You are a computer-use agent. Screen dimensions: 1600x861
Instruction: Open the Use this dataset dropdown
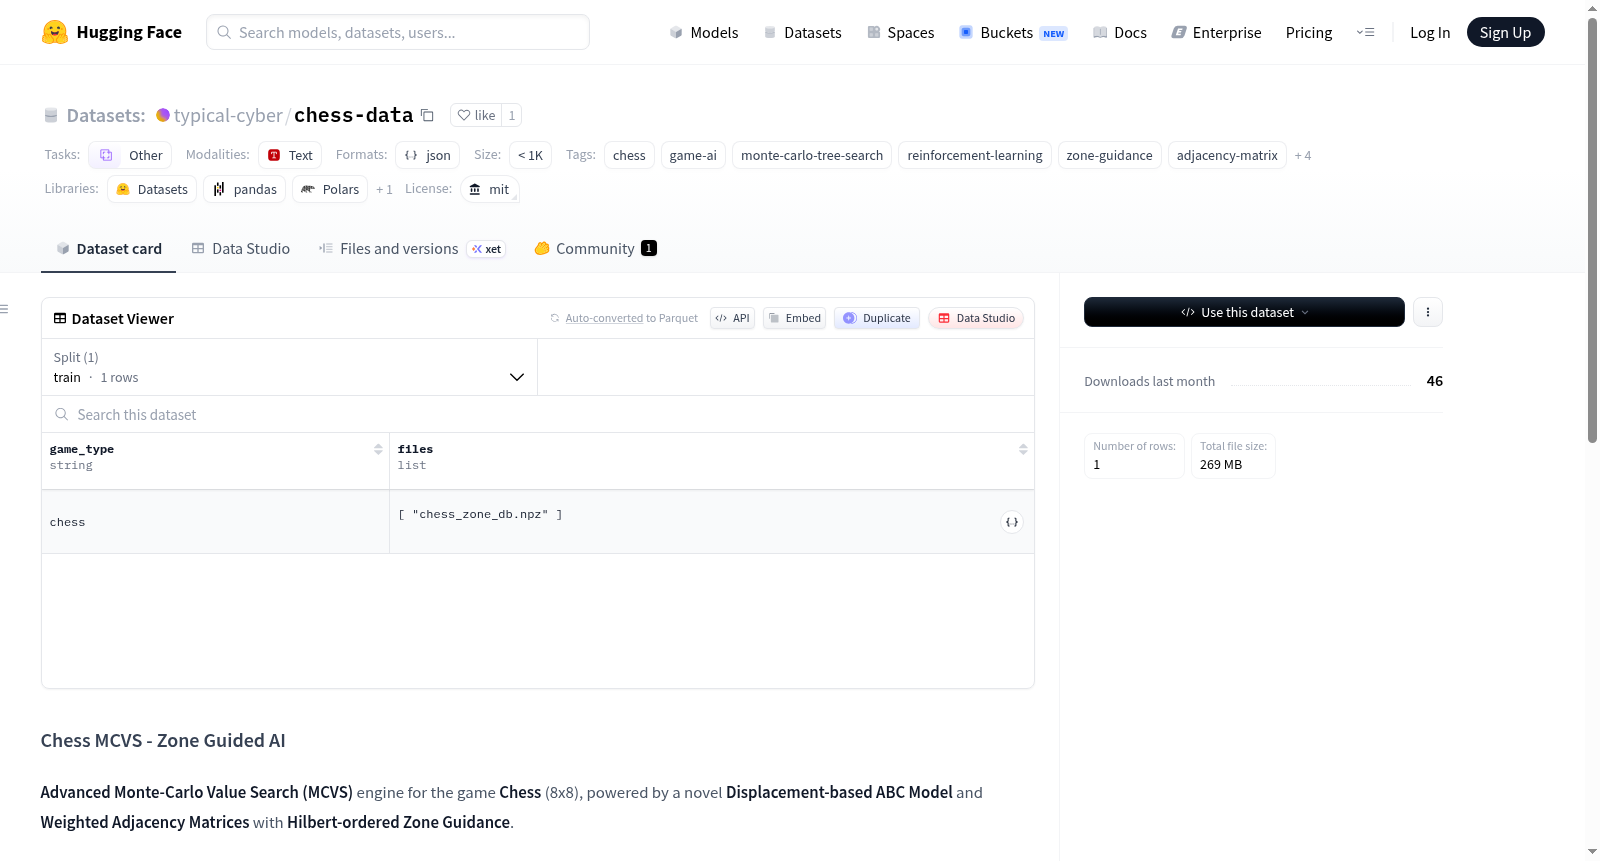tap(1244, 312)
